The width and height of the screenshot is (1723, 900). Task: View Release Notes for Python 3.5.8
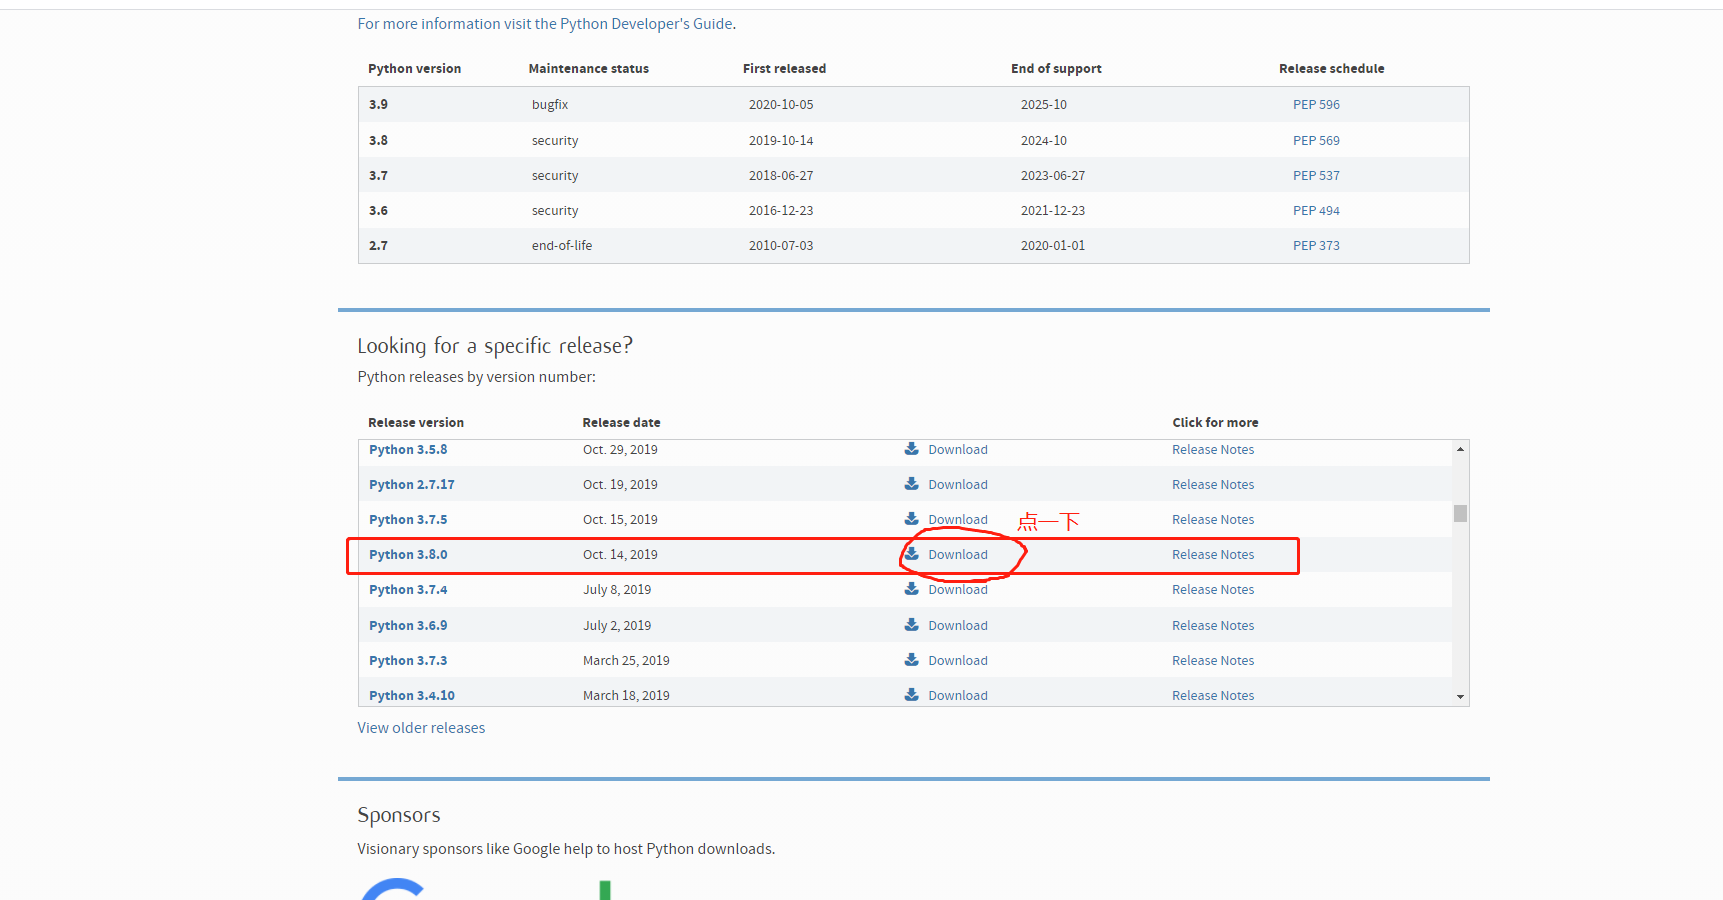pyautogui.click(x=1213, y=449)
